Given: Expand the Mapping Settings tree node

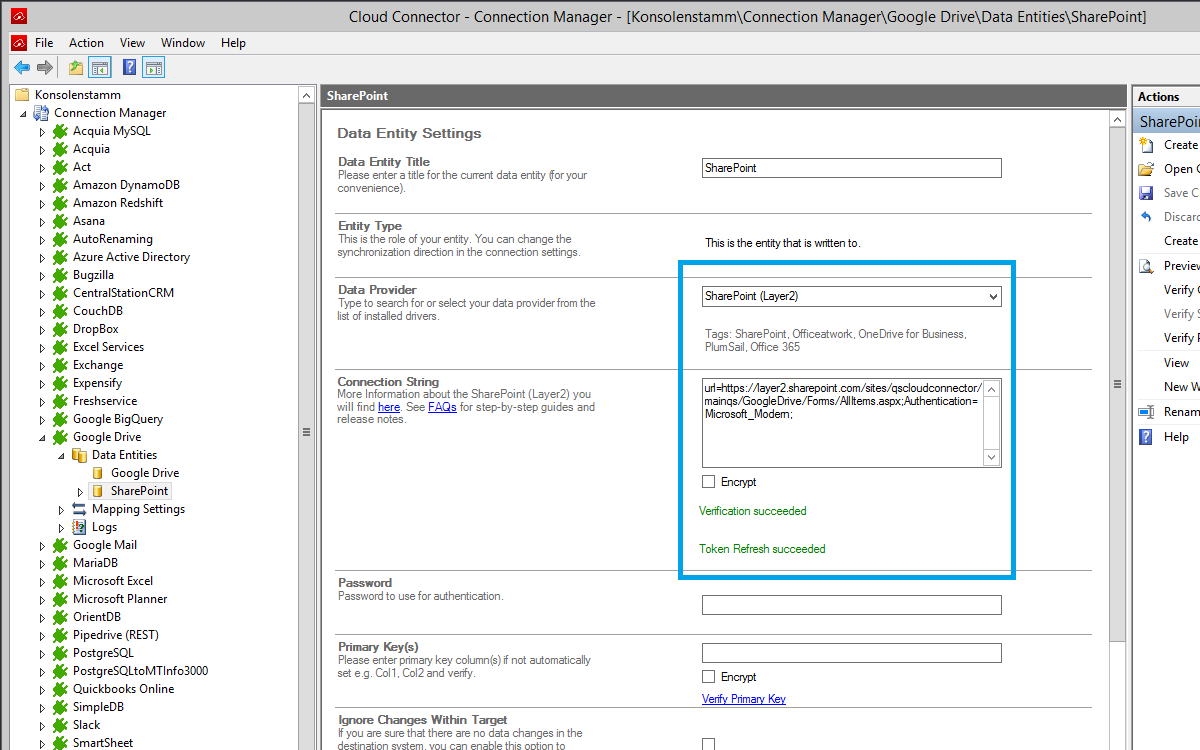Looking at the screenshot, I should (x=62, y=510).
